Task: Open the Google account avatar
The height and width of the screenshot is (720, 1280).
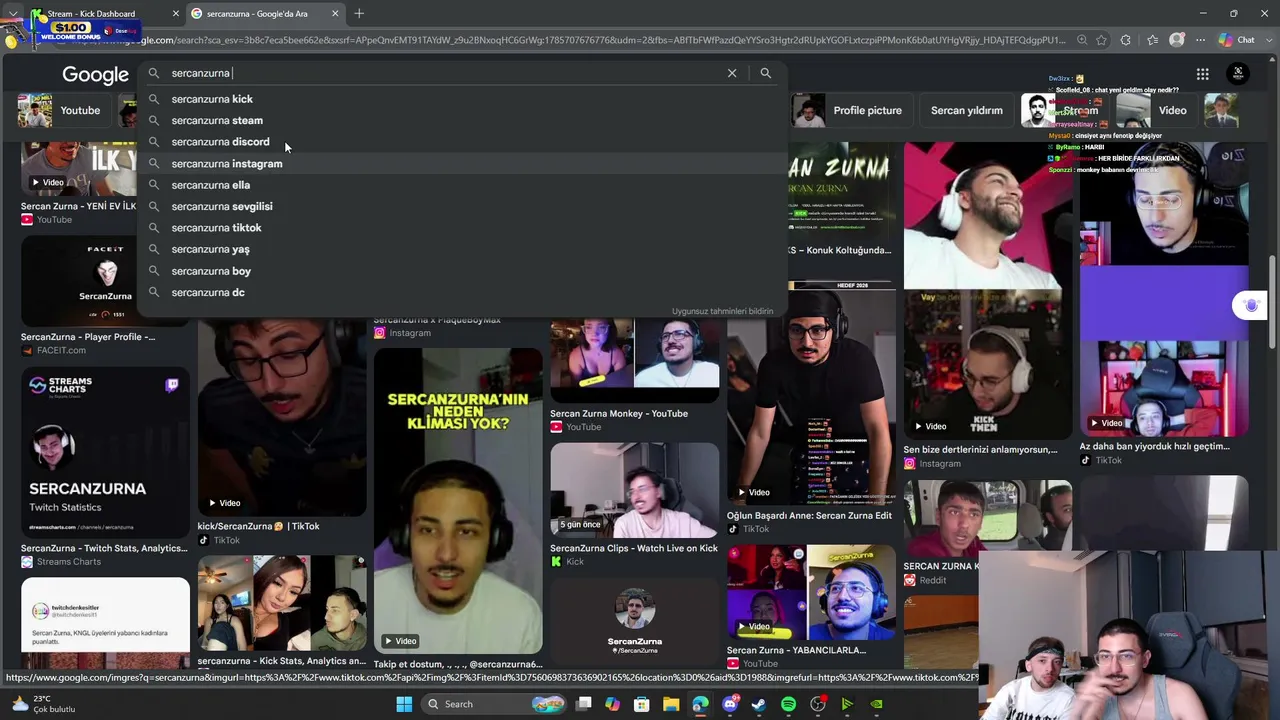Action: click(x=1238, y=73)
